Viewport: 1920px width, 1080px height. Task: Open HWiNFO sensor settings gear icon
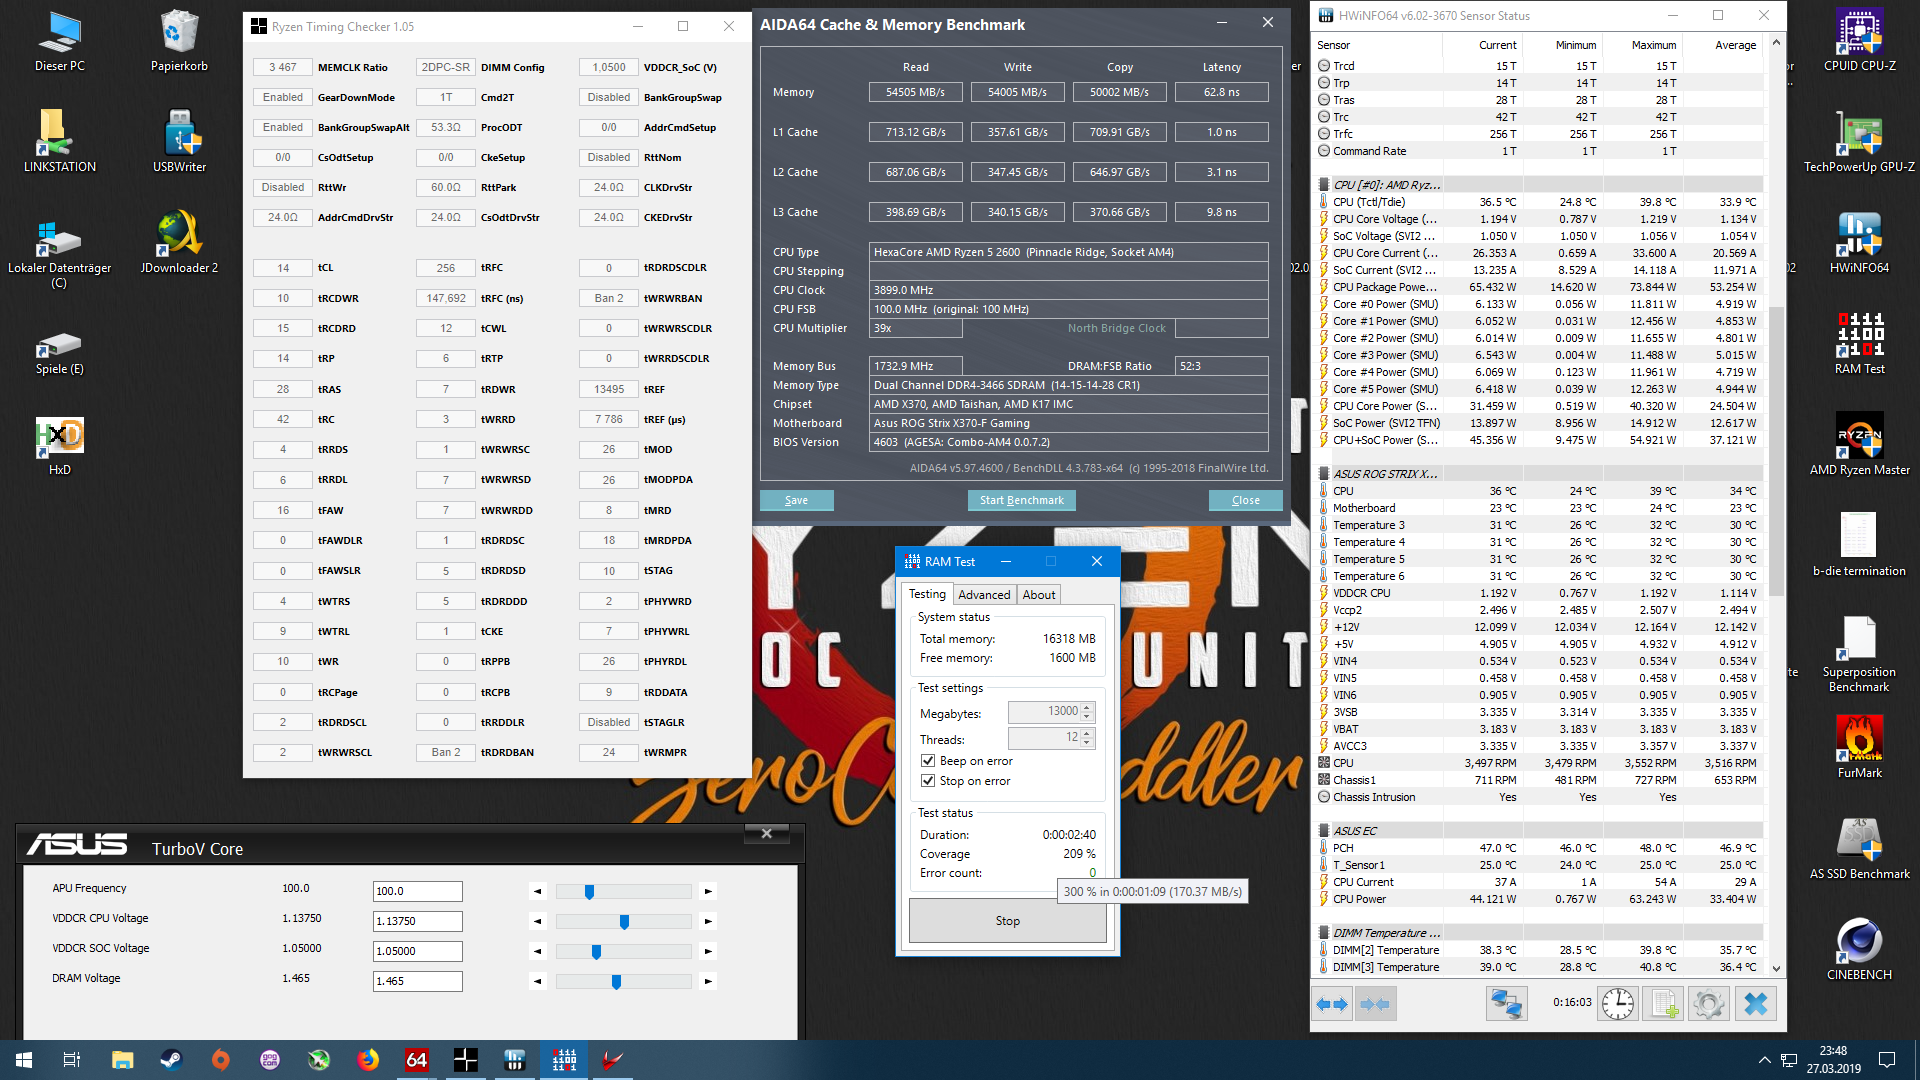[x=1708, y=1004]
